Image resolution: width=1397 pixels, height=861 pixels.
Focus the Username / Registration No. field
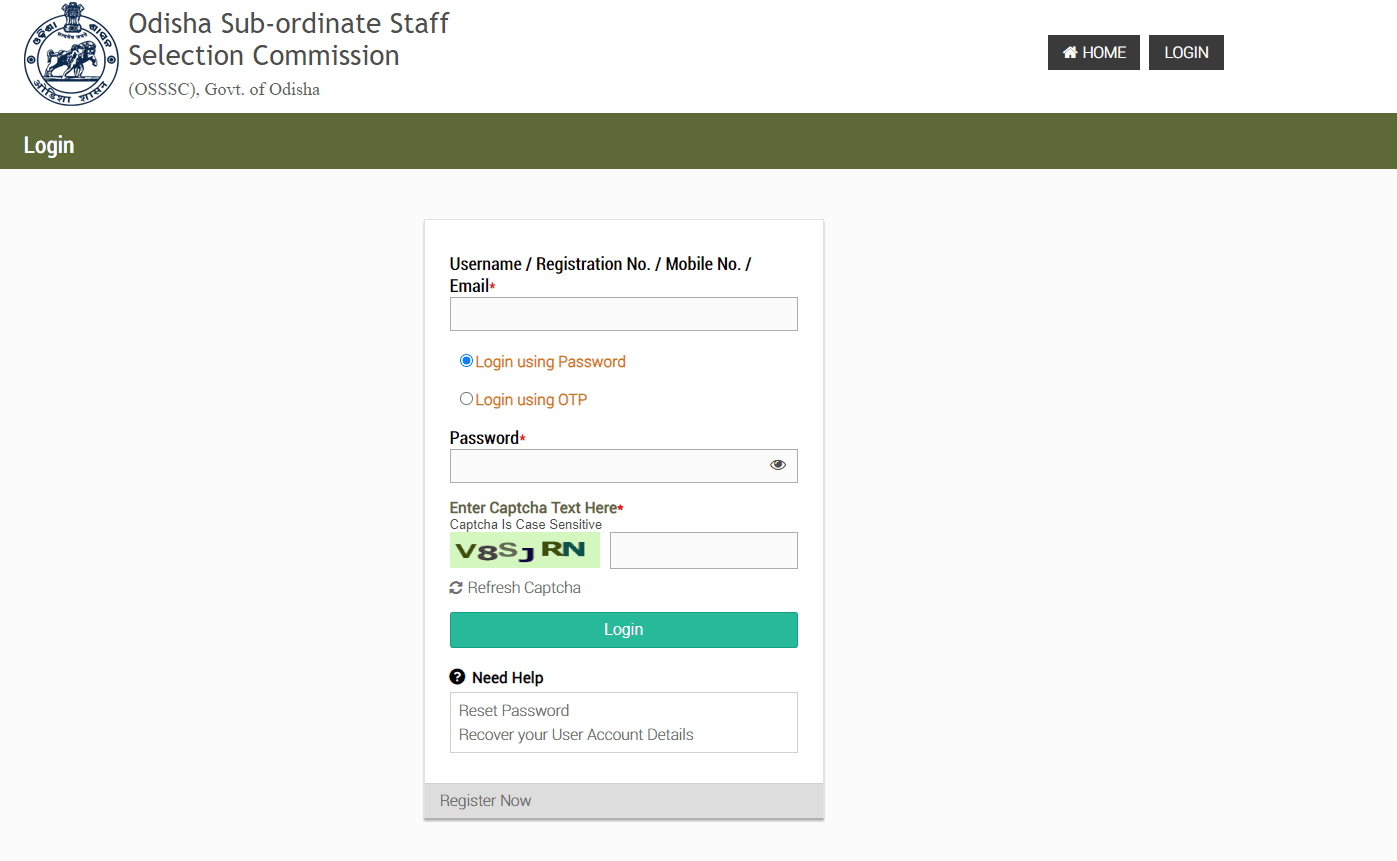click(x=623, y=314)
